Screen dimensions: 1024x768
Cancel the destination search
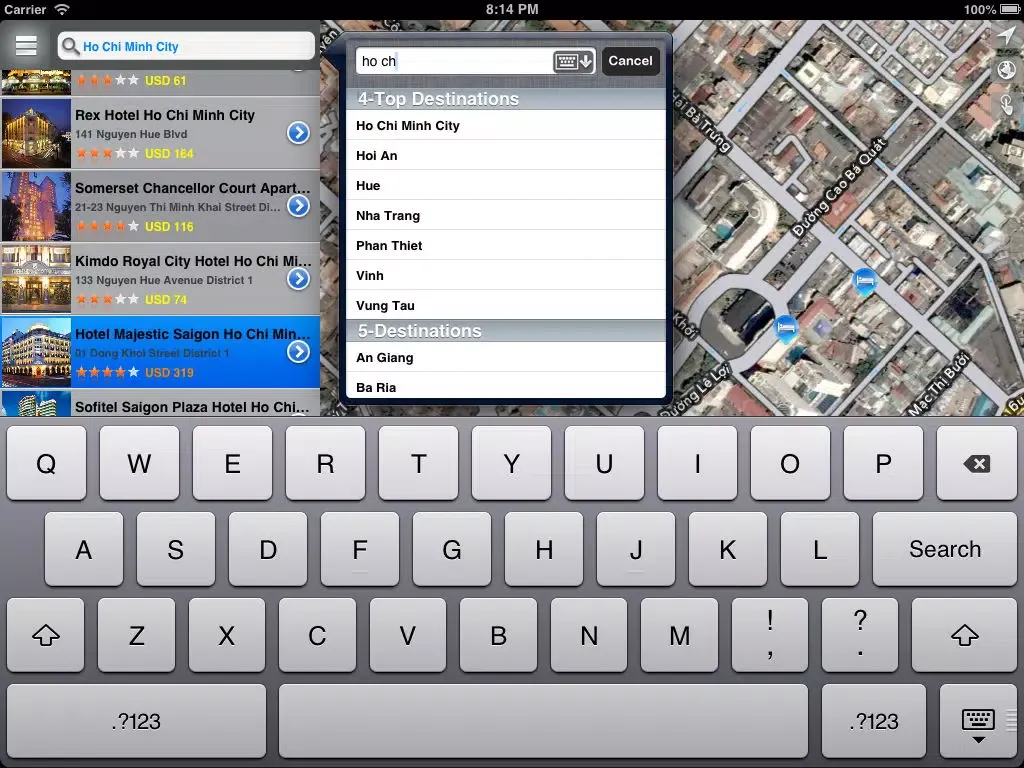(630, 61)
